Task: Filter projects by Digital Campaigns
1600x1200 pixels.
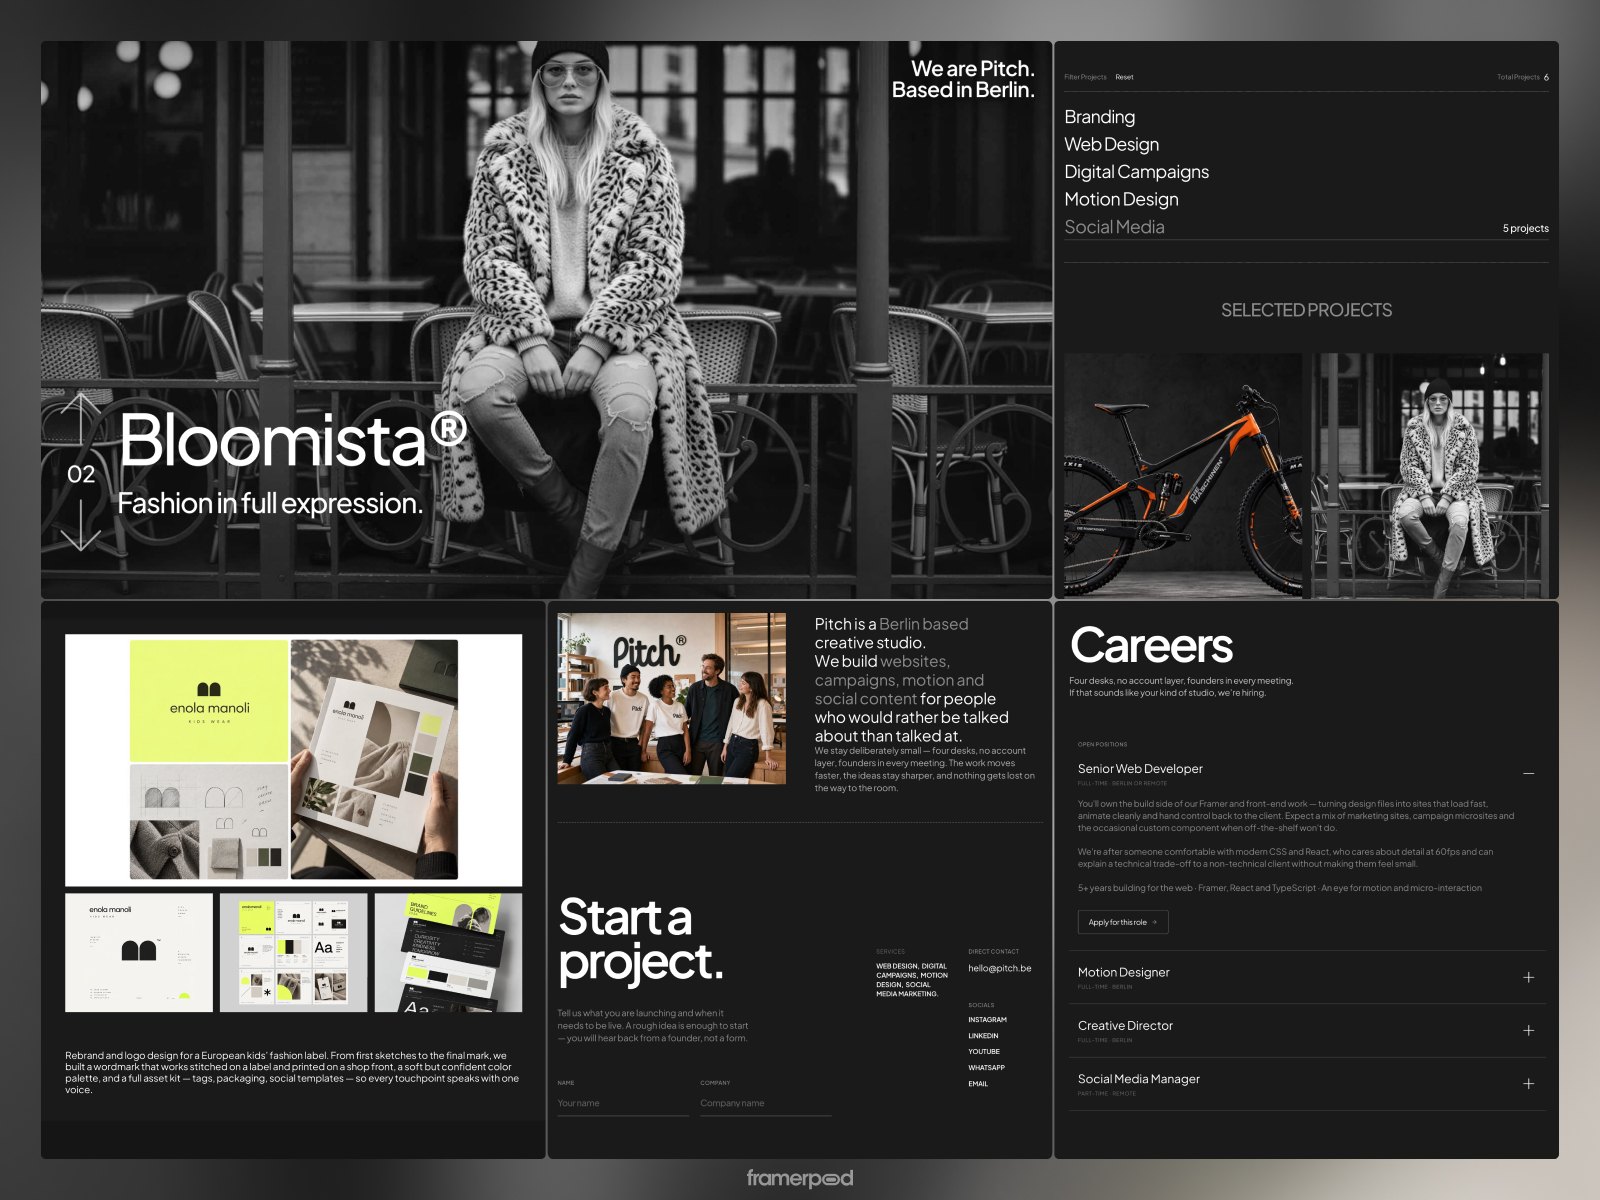Action: pyautogui.click(x=1136, y=172)
